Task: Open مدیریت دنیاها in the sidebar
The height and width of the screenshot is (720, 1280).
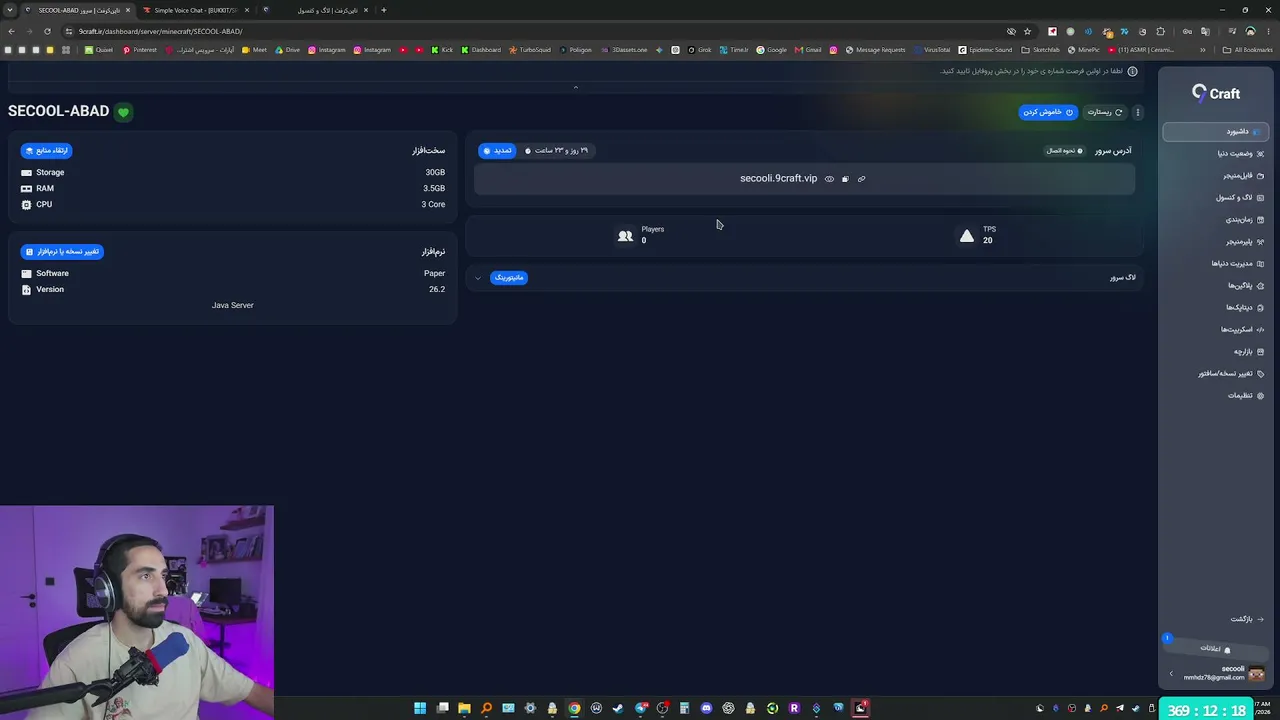Action: pyautogui.click(x=1238, y=264)
